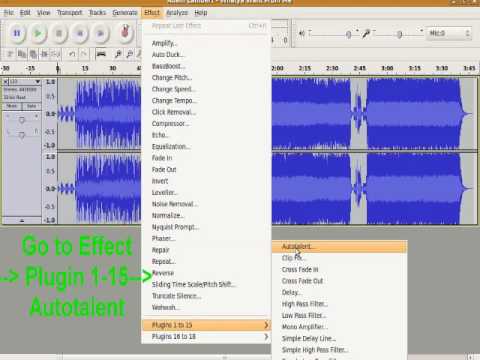Click the Pause transport button
This screenshot has width=480, height=360.
click(x=17, y=33)
